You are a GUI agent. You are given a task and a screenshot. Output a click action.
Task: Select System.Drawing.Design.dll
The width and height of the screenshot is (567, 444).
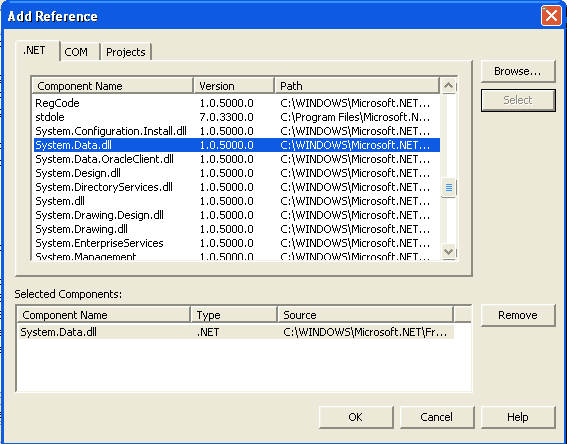237,215
